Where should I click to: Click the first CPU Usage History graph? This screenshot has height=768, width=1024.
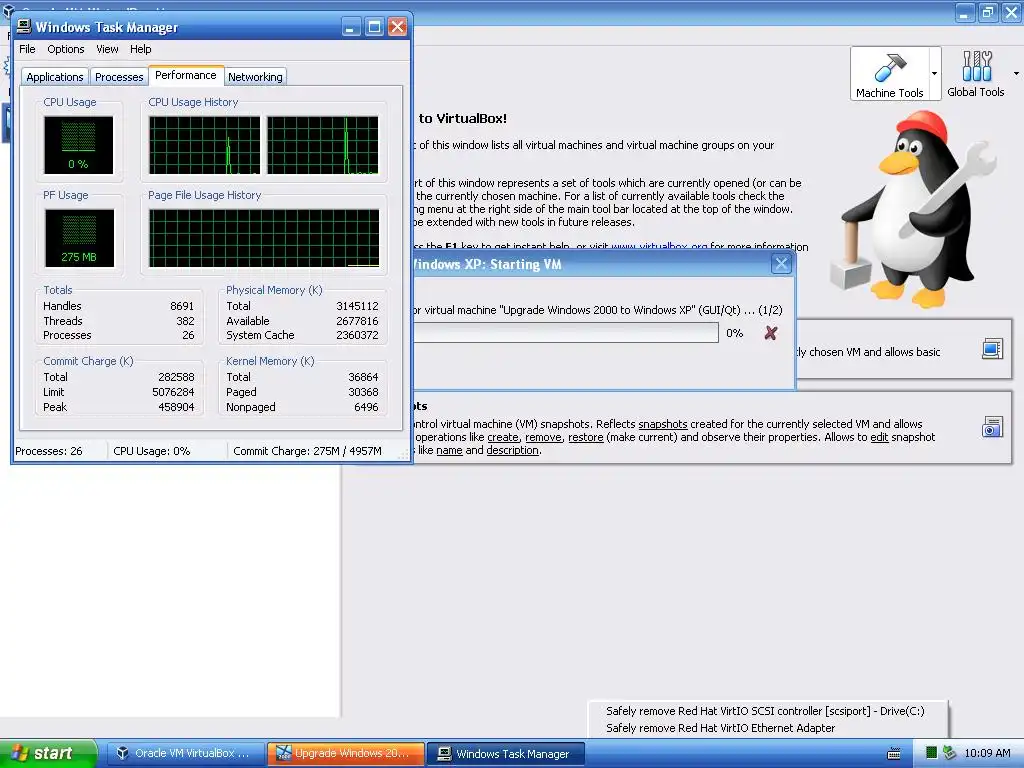coord(204,145)
